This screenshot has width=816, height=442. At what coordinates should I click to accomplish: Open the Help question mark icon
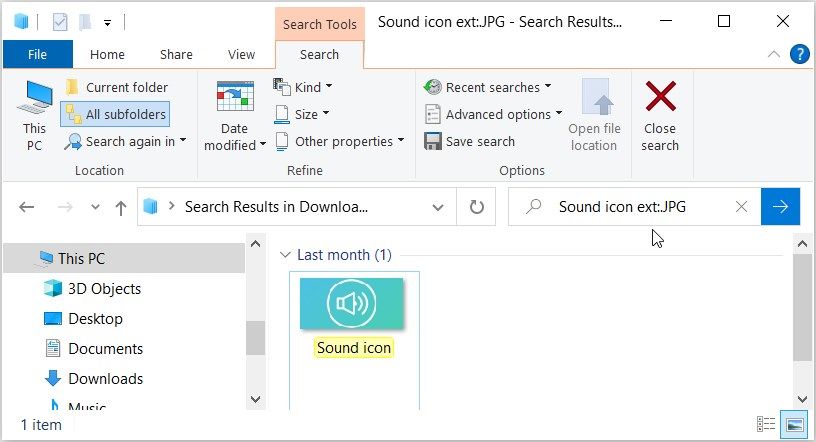pyautogui.click(x=799, y=54)
